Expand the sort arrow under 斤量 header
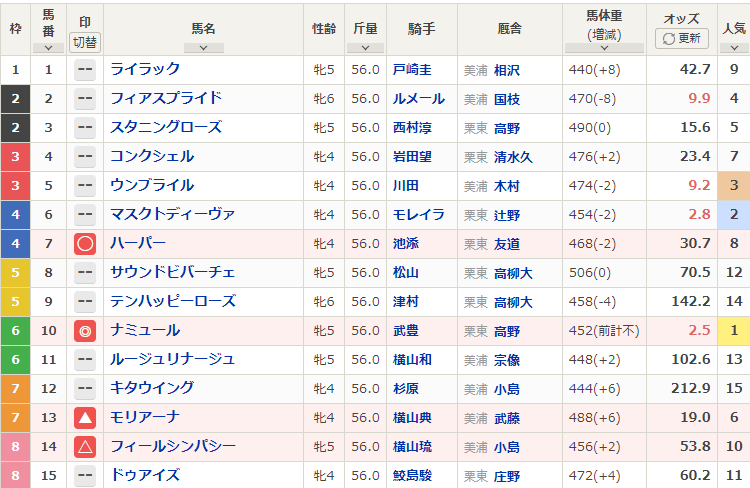 [365, 47]
